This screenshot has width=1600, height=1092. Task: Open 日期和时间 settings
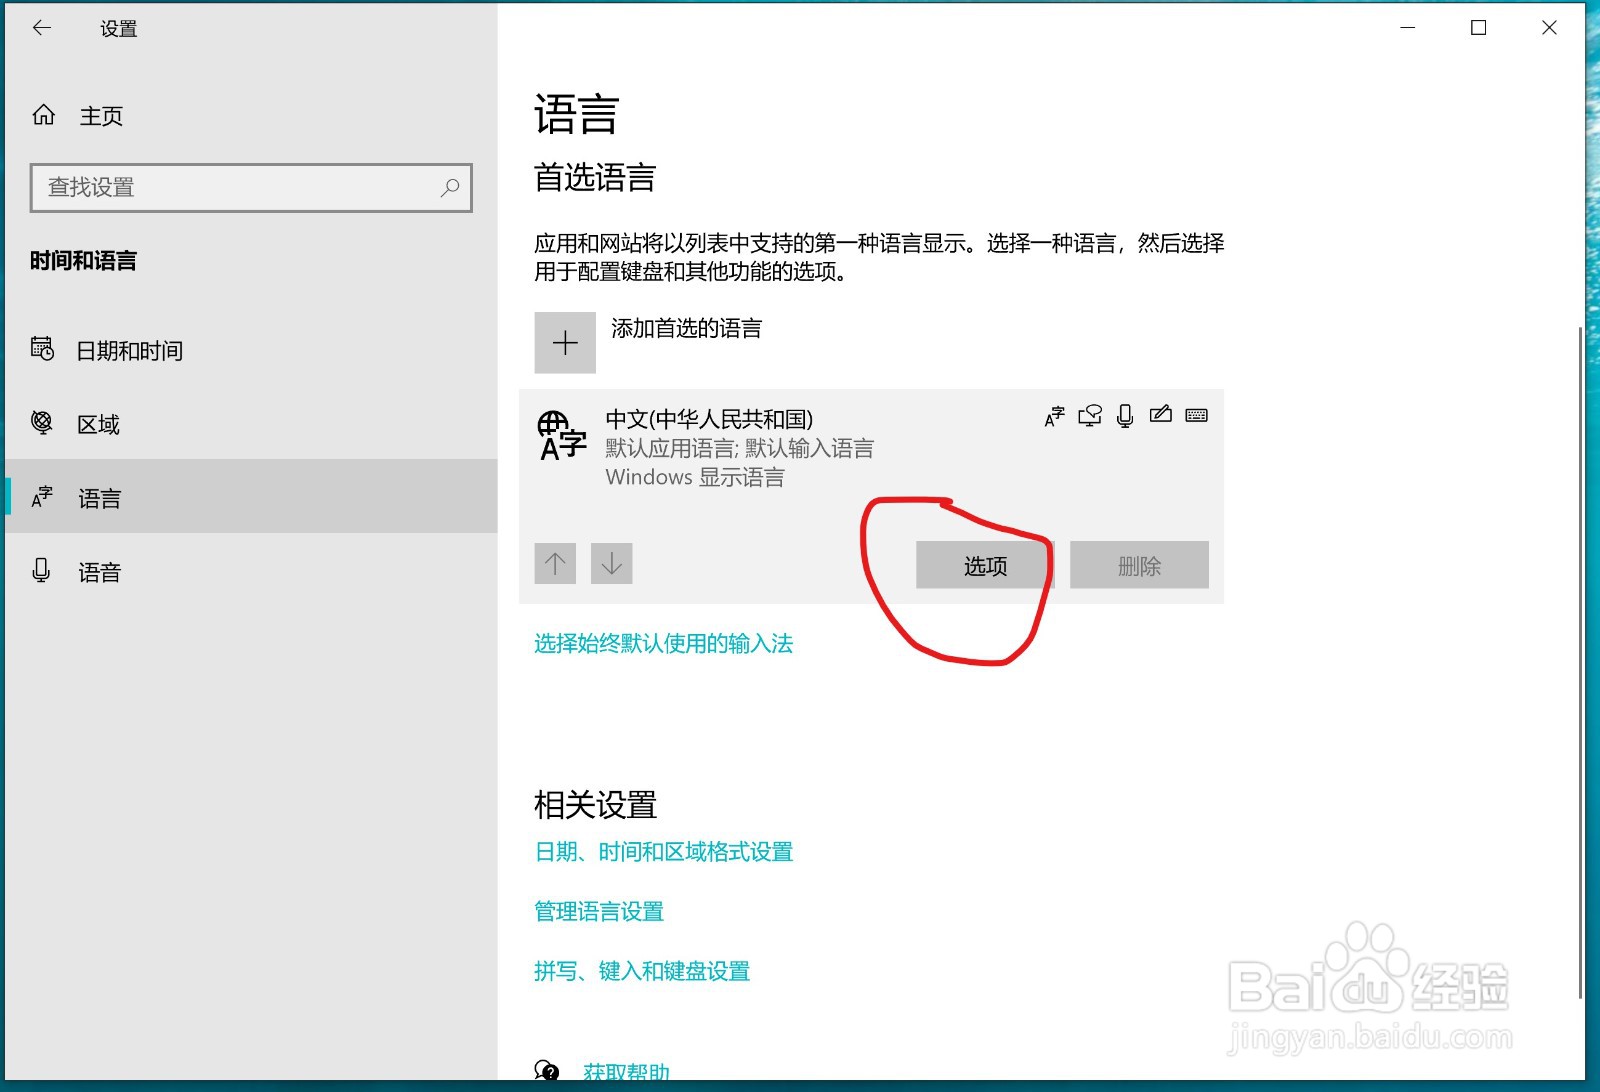coord(250,350)
